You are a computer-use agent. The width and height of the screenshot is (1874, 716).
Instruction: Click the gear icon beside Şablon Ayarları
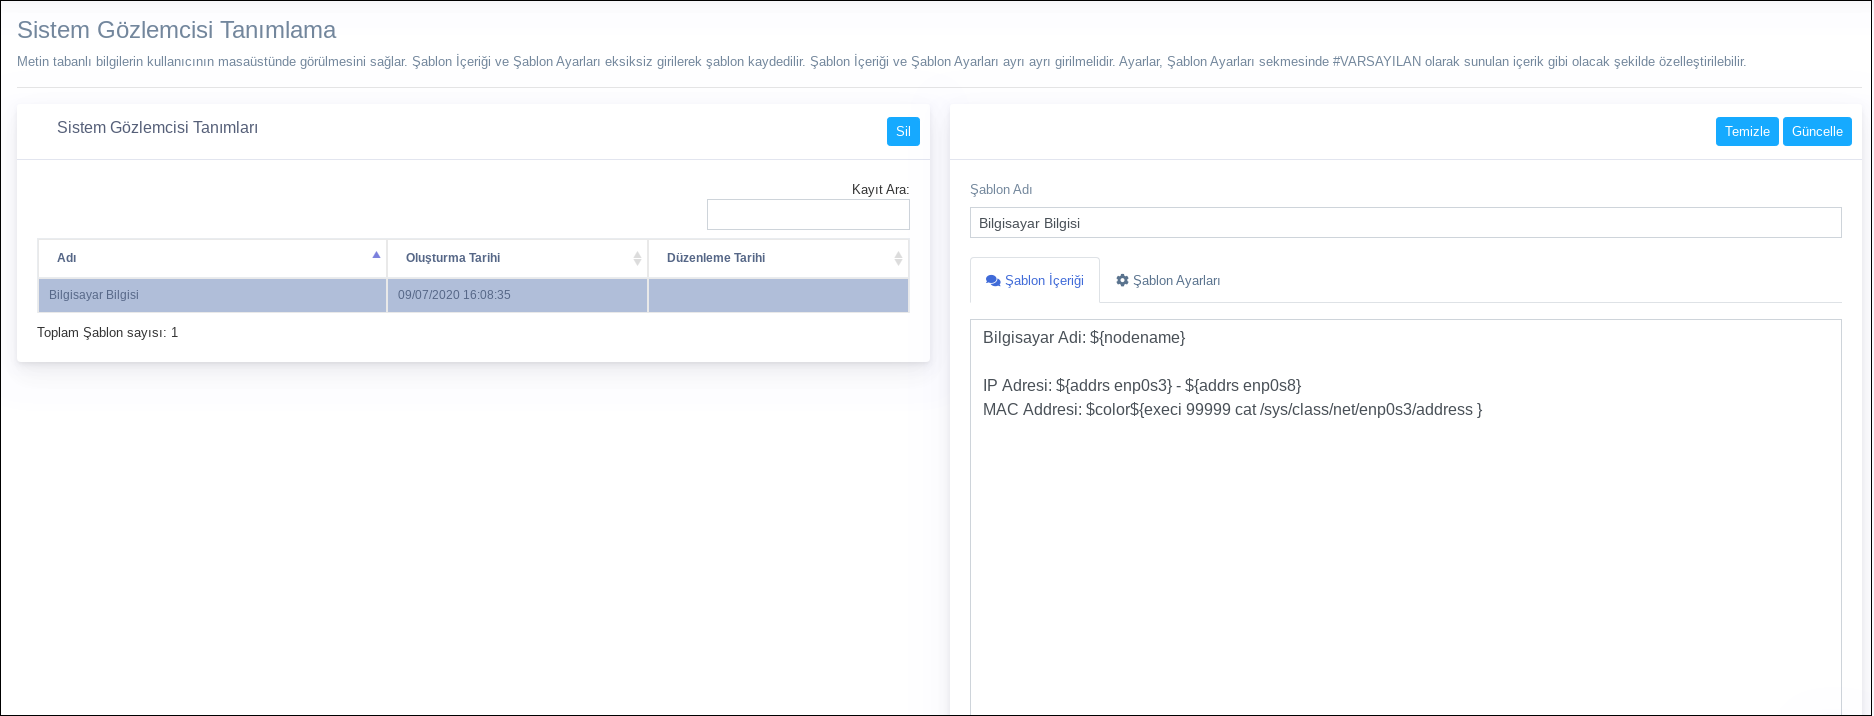coord(1122,281)
